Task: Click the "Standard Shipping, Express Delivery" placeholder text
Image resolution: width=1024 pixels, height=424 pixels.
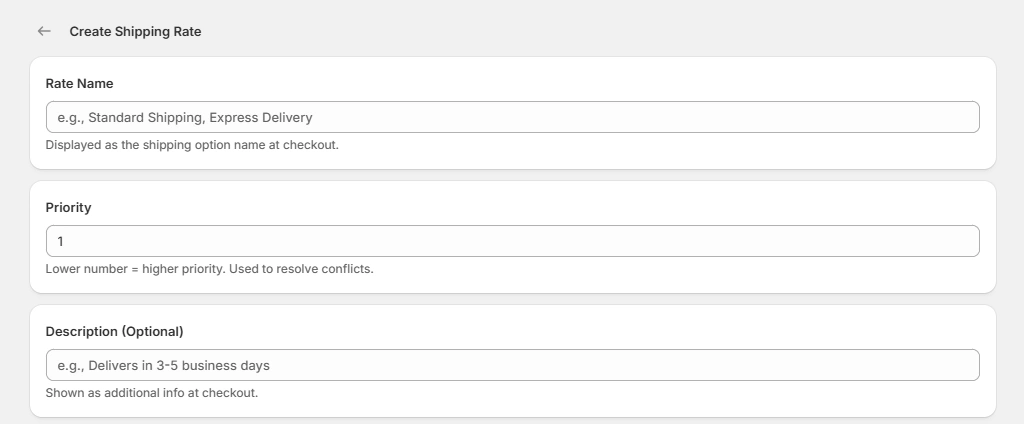Action: click(x=200, y=117)
